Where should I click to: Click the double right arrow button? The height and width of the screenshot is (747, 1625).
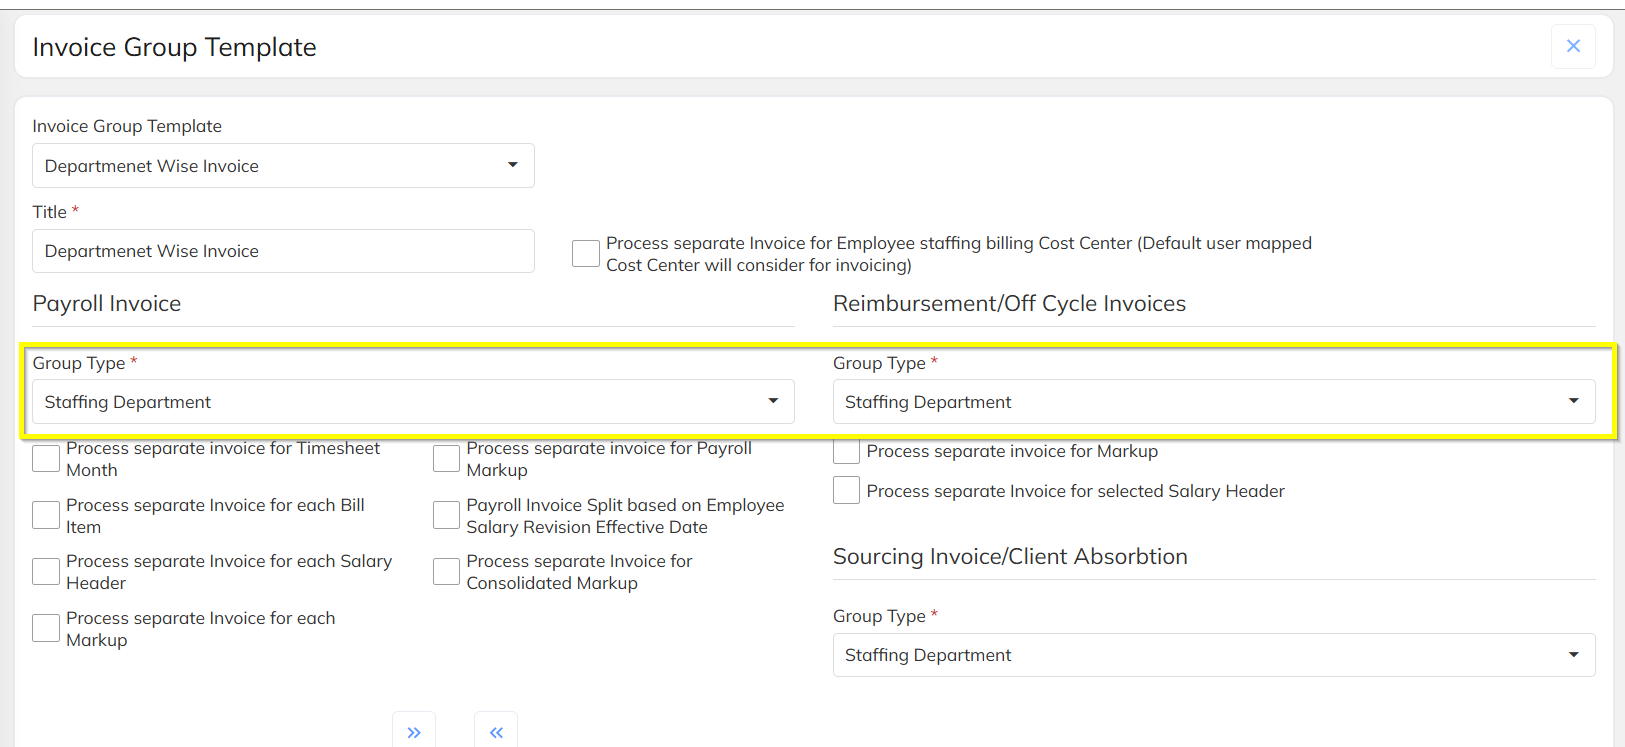[414, 731]
